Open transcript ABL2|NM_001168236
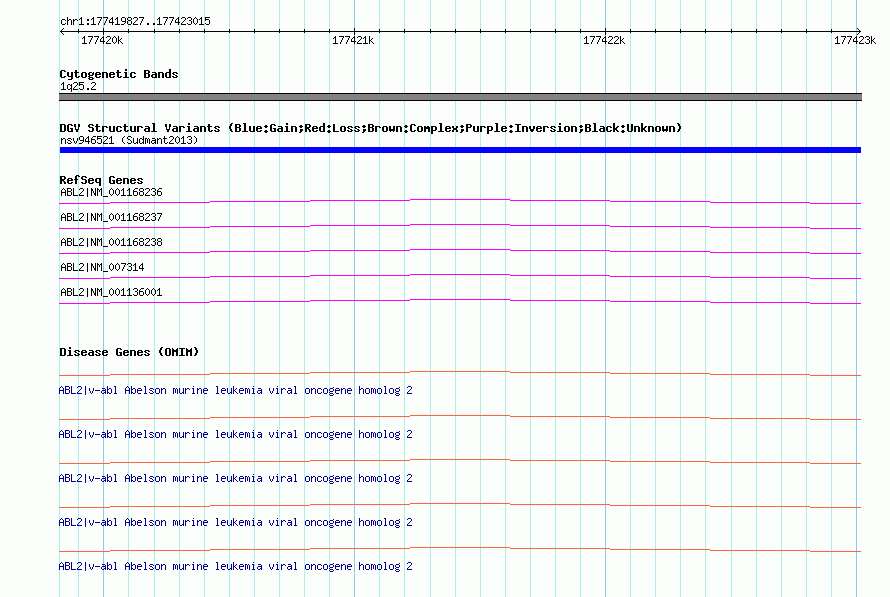The image size is (890, 597). point(111,192)
